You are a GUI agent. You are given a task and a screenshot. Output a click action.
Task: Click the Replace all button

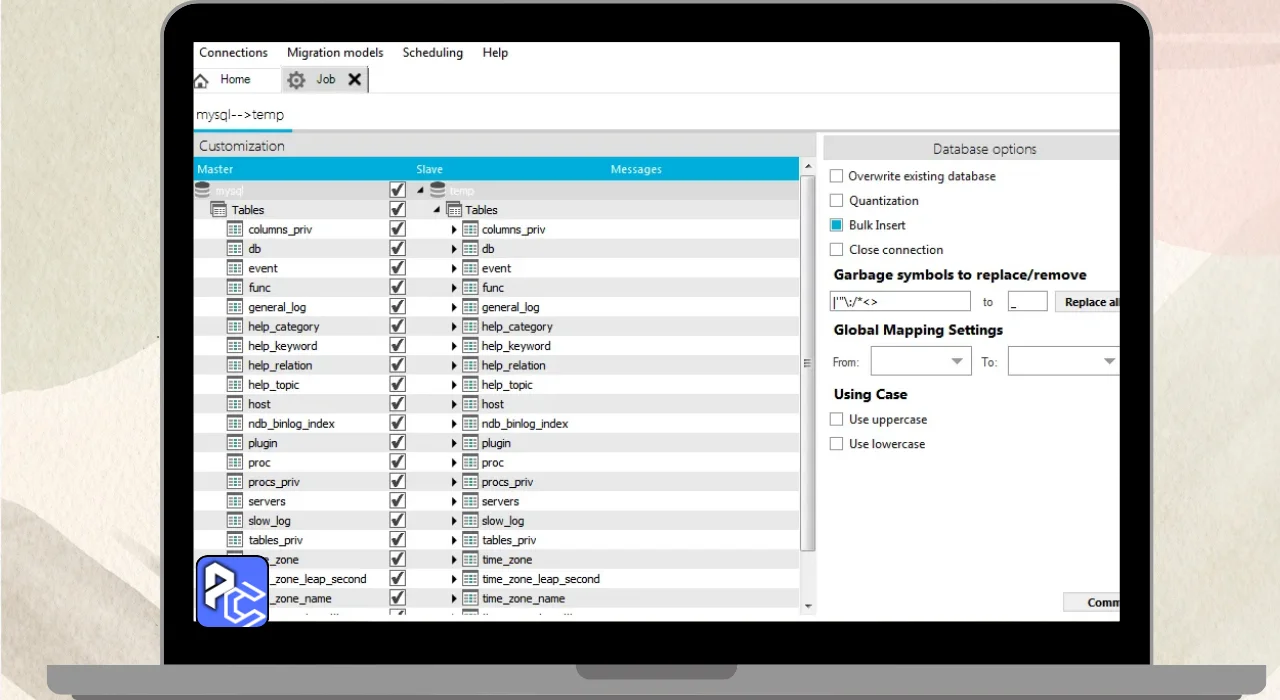point(1088,302)
